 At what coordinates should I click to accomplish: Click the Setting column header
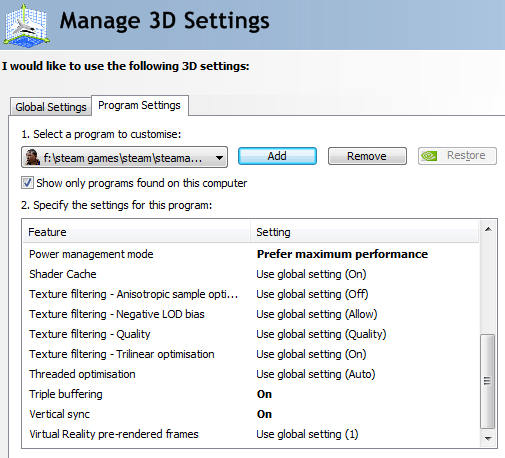(x=365, y=232)
